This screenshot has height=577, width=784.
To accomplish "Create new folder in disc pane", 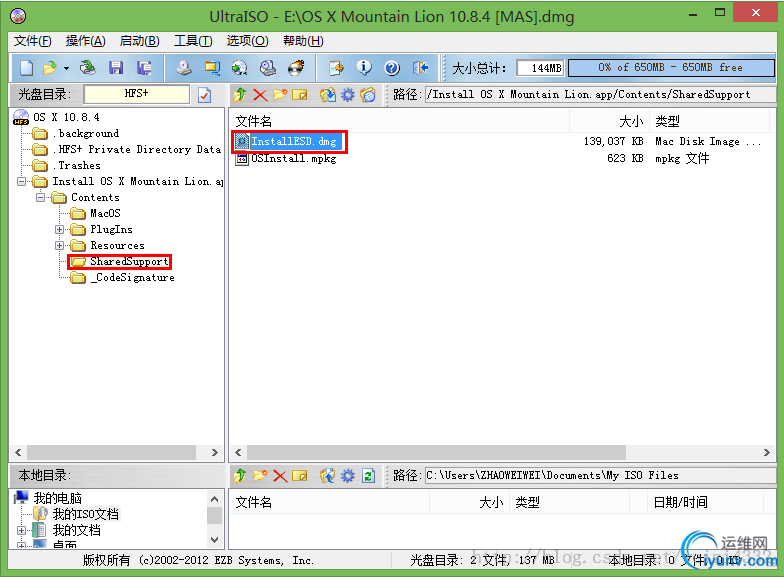I will tap(280, 94).
